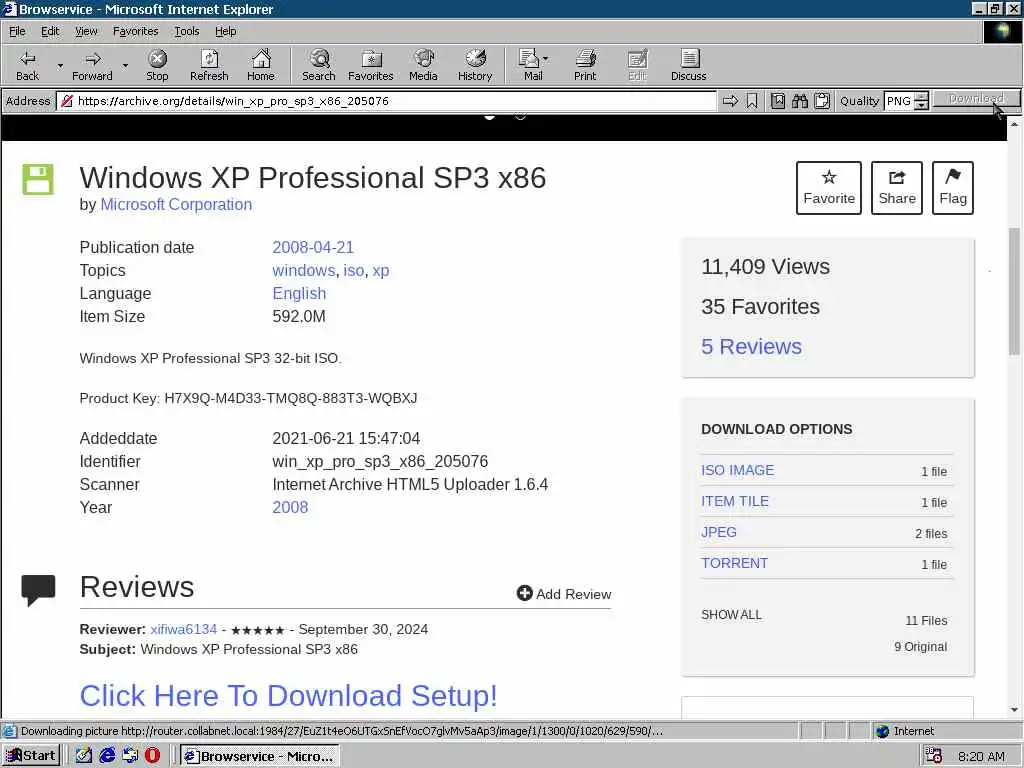Viewport: 1024px width, 768px height.
Task: Click the Go arrow beside address bar
Action: 730,101
